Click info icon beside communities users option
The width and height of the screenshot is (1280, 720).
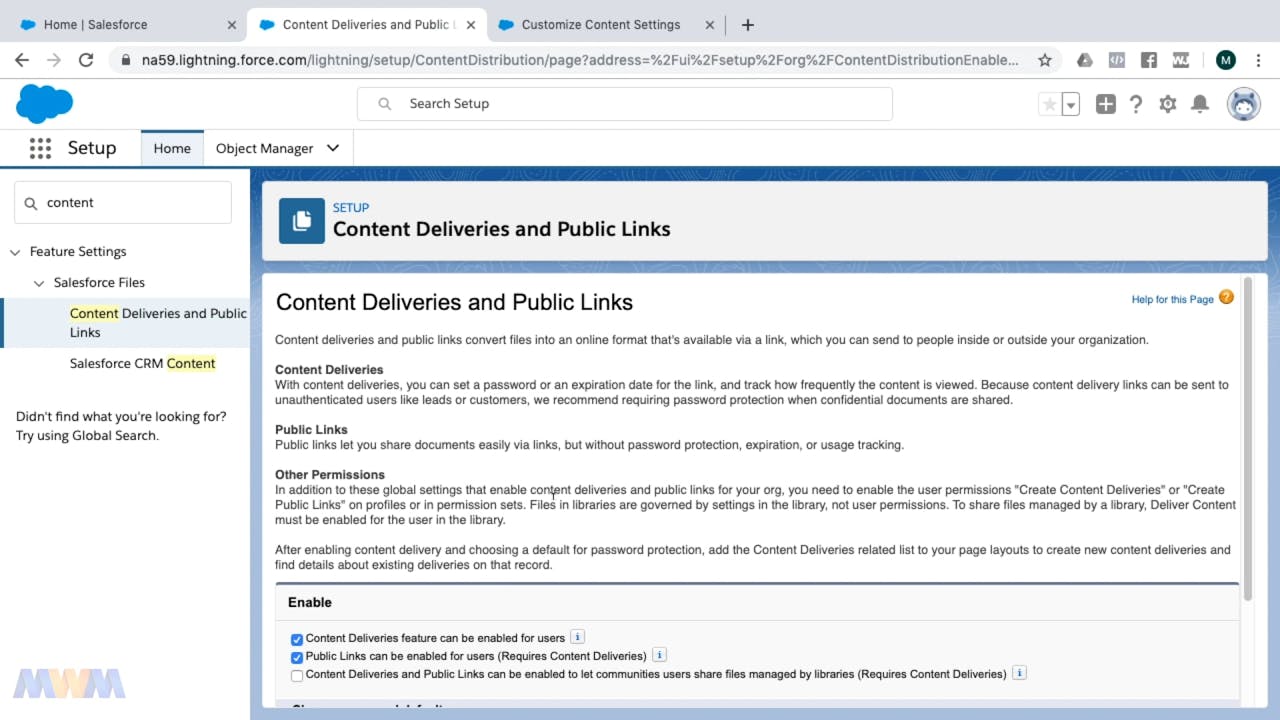pyautogui.click(x=1019, y=673)
